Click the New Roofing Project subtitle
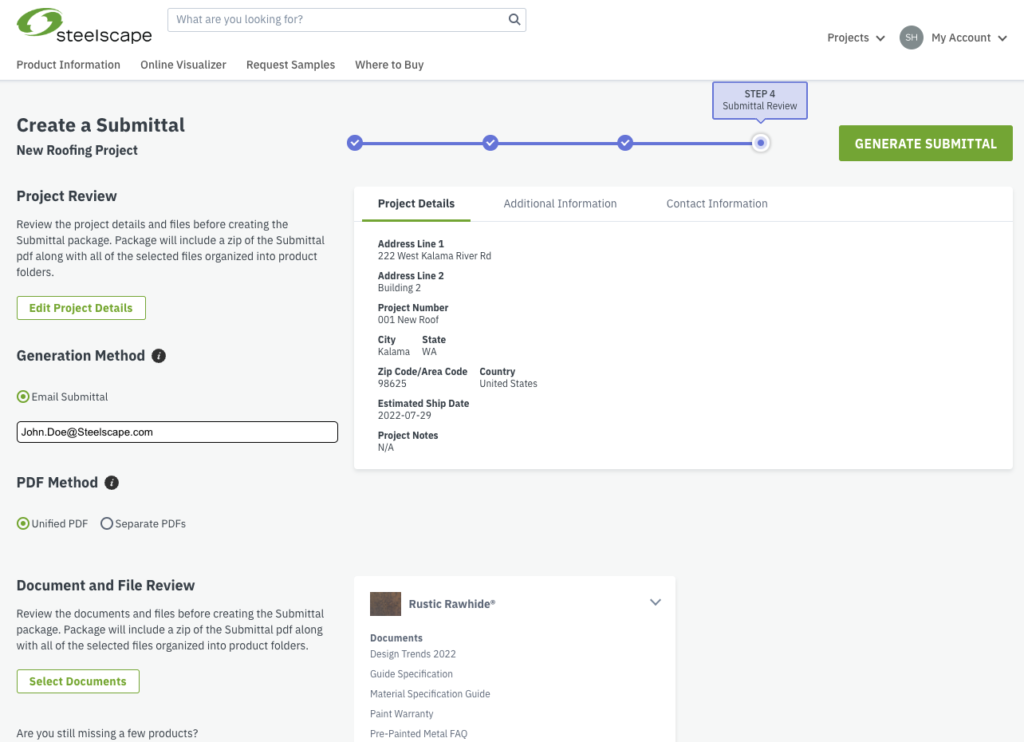This screenshot has width=1024, height=742. coord(77,150)
